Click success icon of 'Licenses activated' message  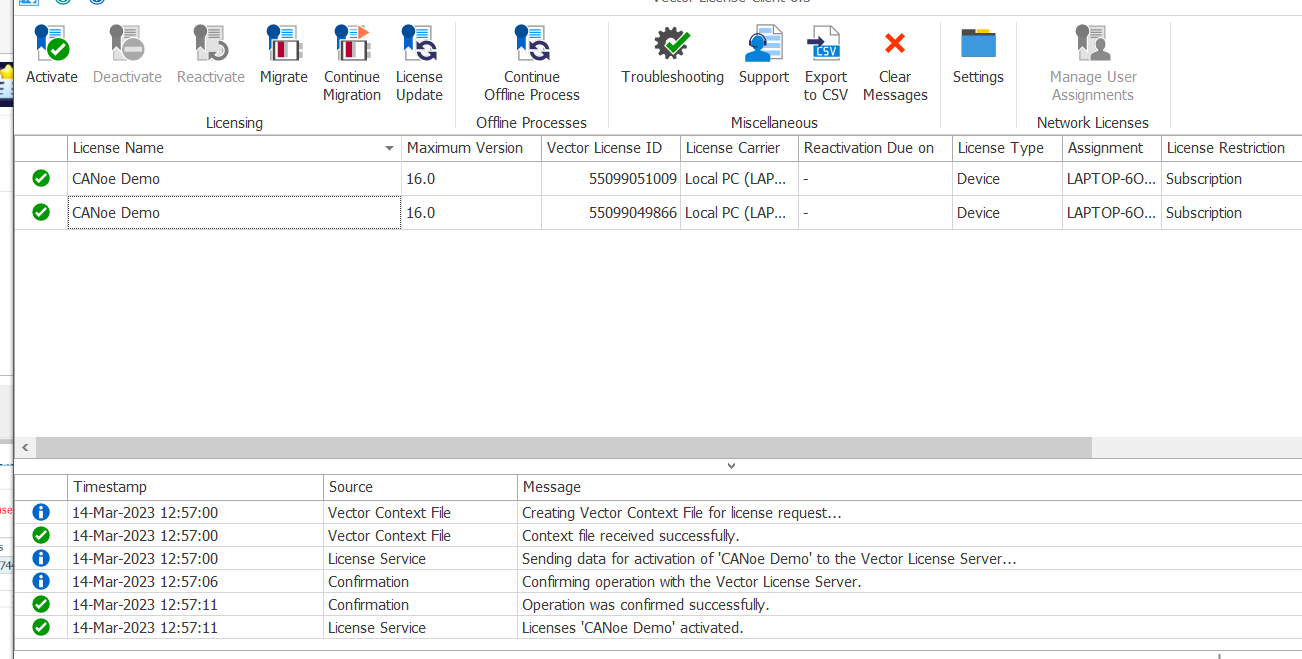pos(41,627)
